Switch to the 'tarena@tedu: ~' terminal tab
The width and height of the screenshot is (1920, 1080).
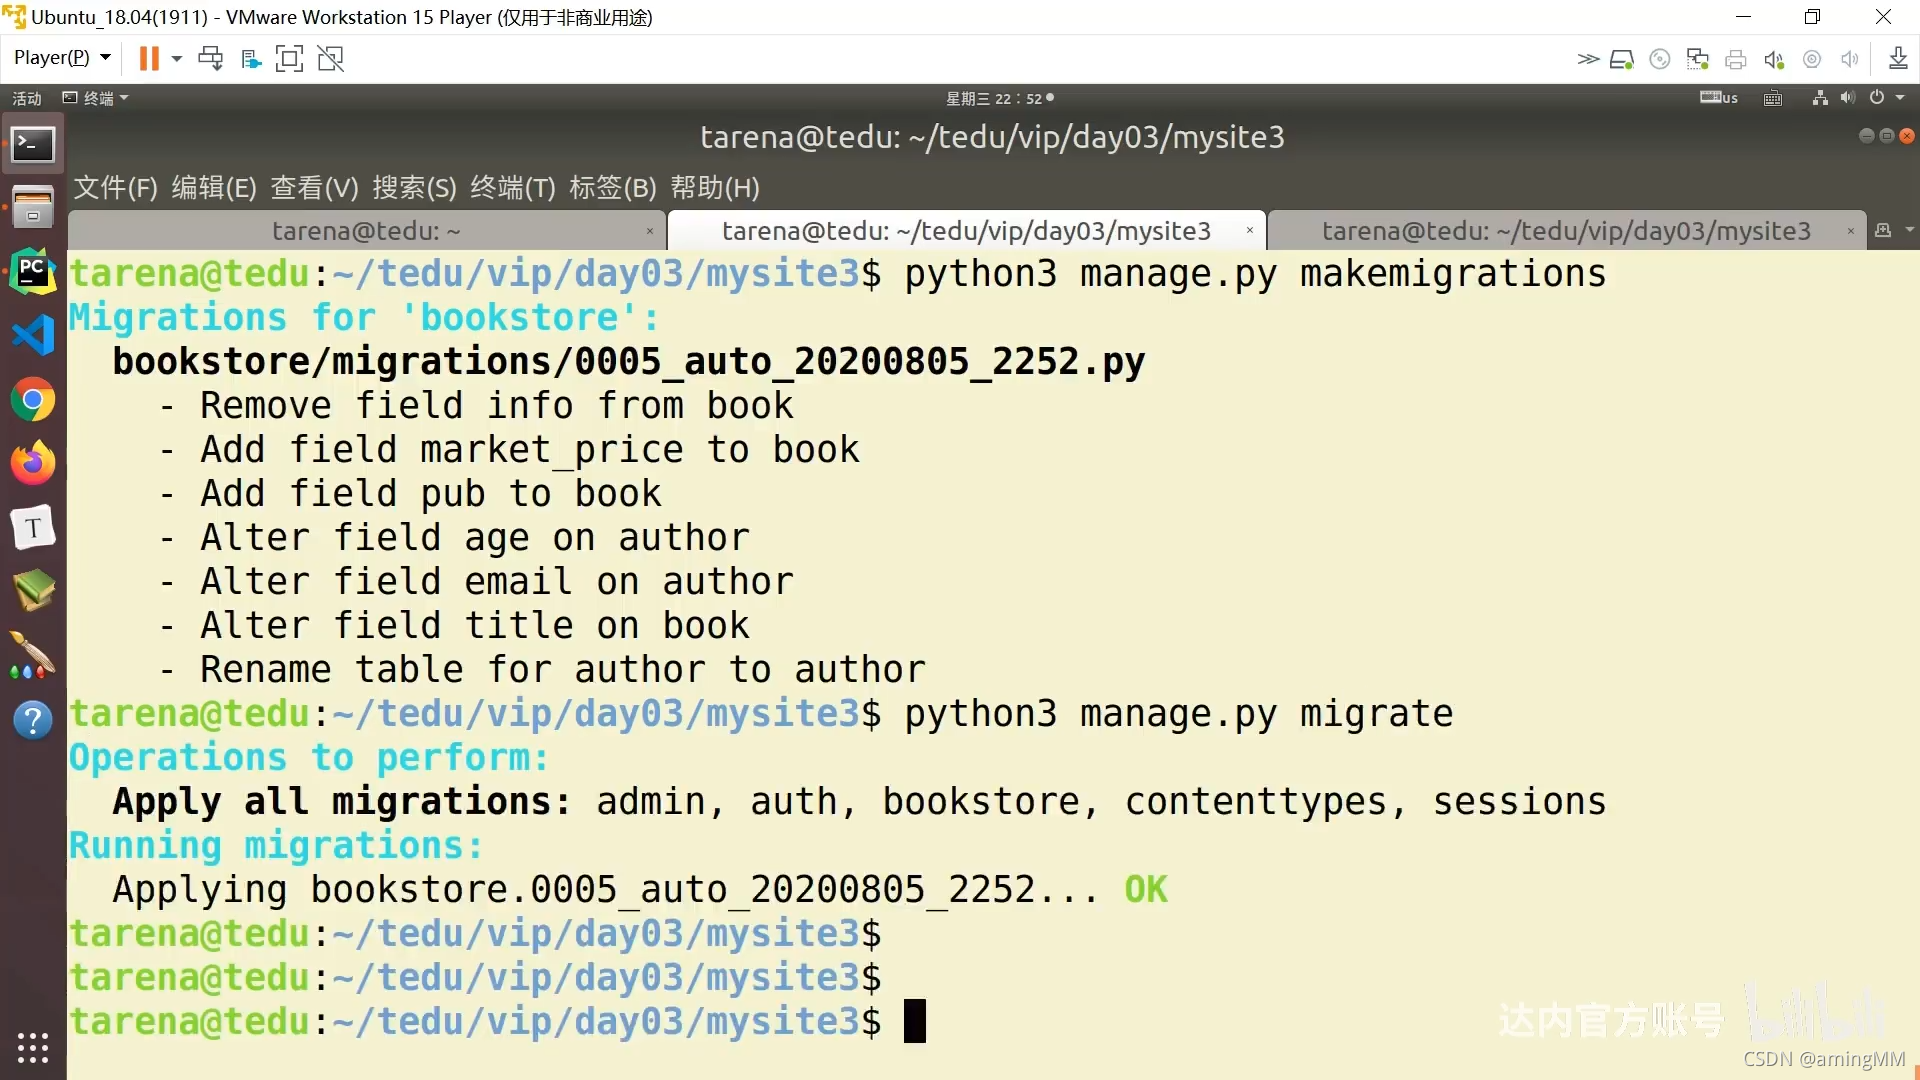(x=366, y=231)
